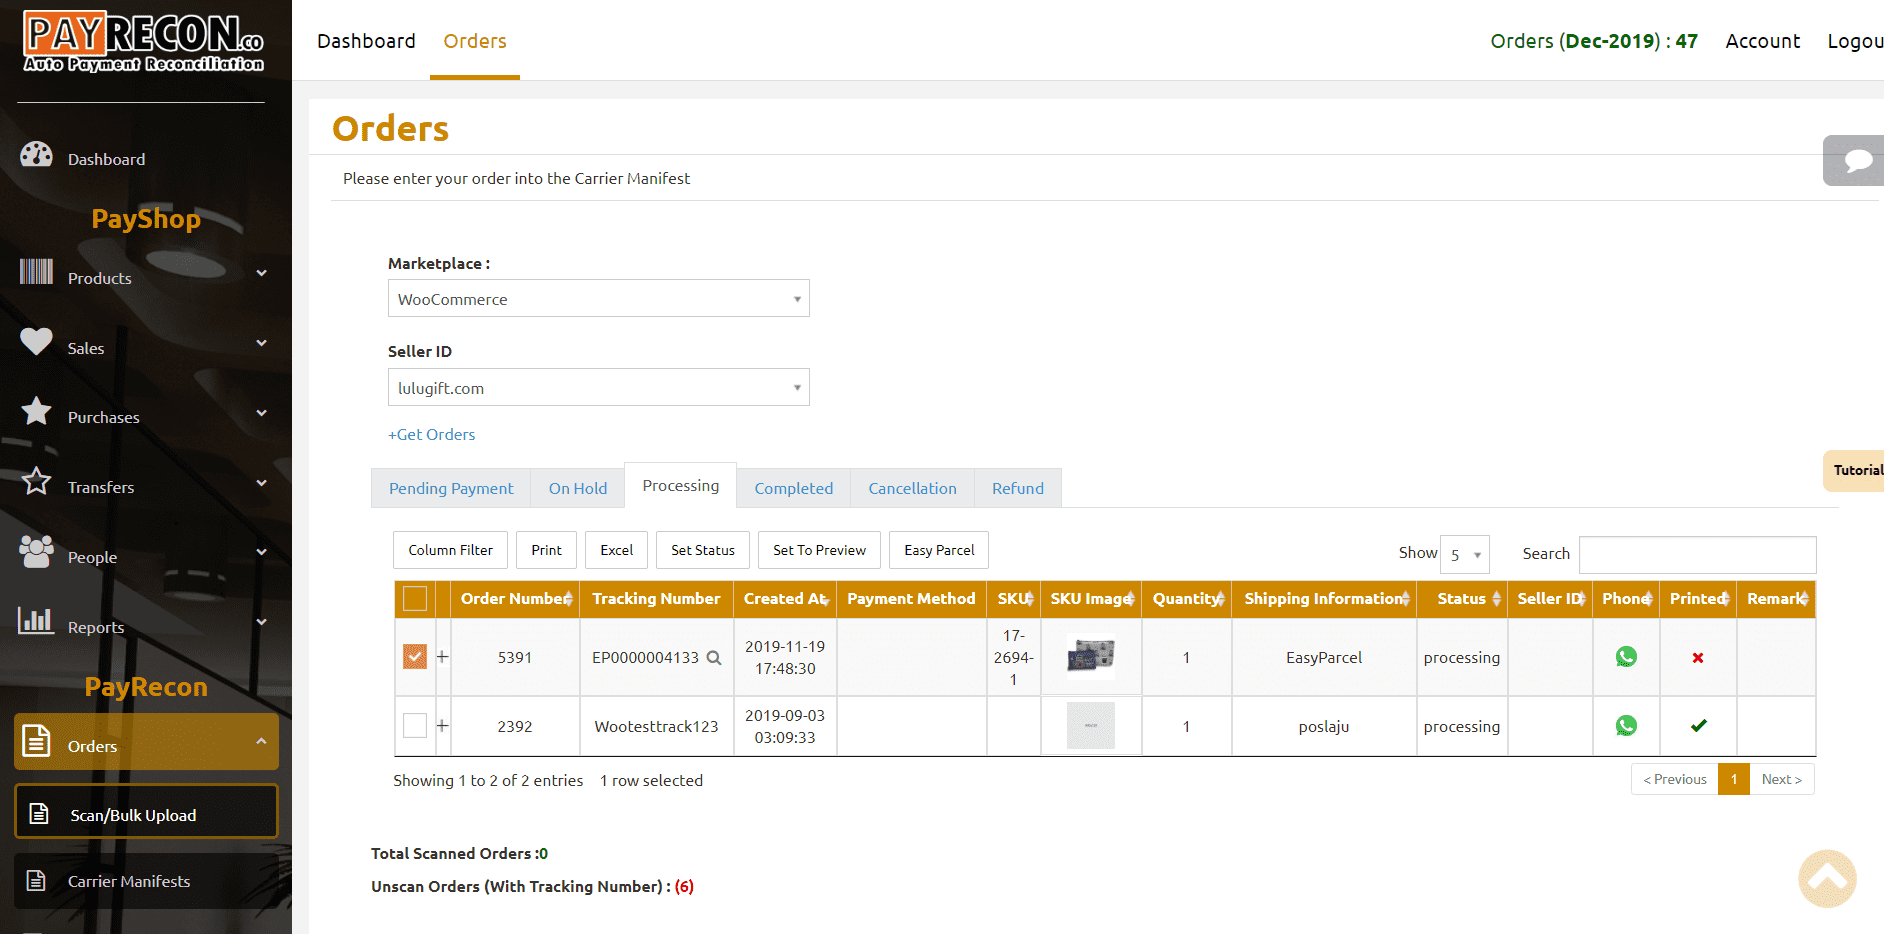Expand row details plus icon for order 2392
This screenshot has height=934, width=1884.
coord(442,726)
